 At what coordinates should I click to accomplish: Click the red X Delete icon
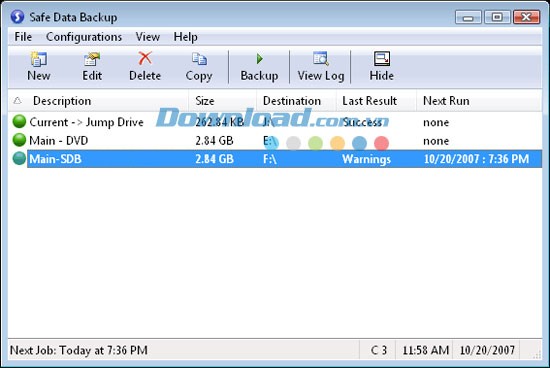(145, 58)
